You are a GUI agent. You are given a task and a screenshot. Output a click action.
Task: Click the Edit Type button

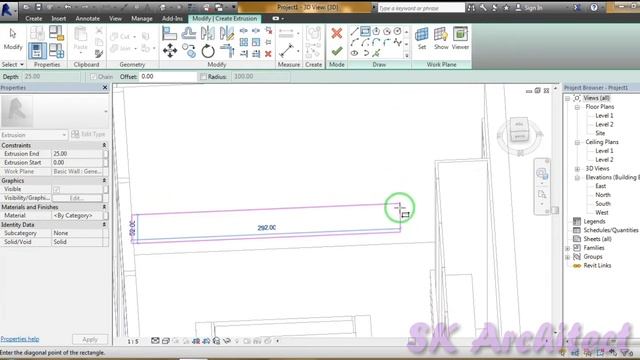coord(88,134)
